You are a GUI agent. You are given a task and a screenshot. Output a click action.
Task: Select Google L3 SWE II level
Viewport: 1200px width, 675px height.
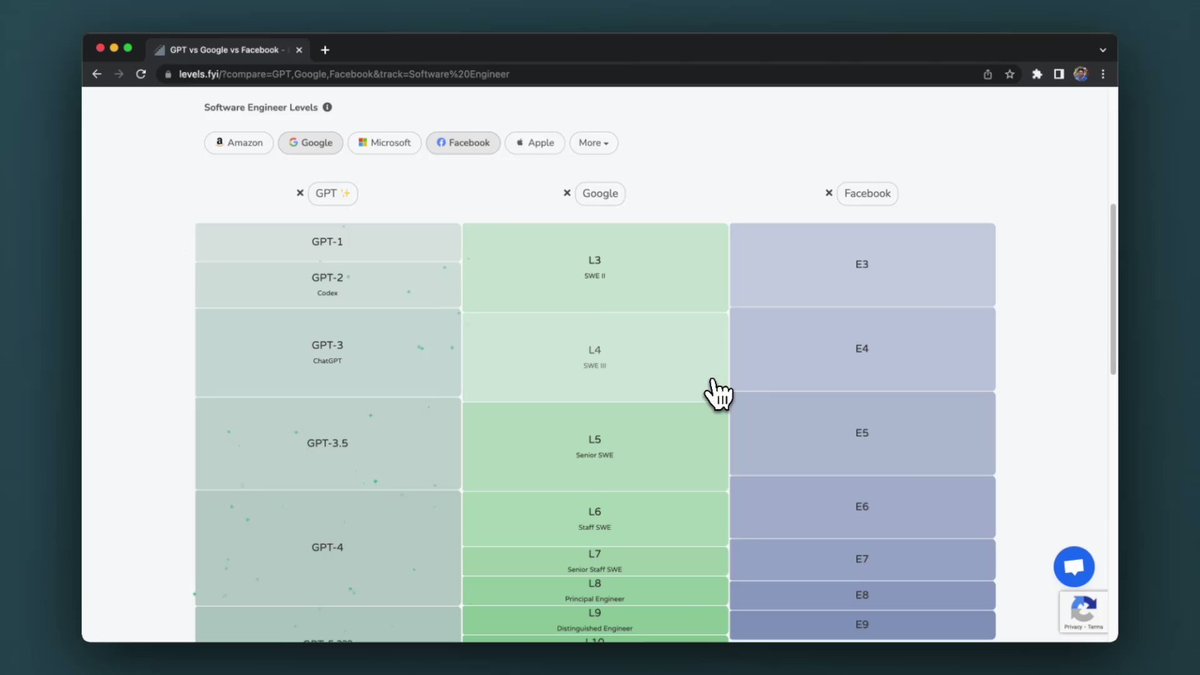coord(595,267)
